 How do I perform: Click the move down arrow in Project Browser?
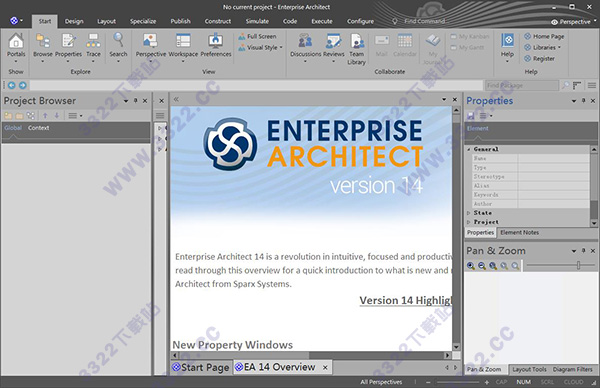coord(57,116)
